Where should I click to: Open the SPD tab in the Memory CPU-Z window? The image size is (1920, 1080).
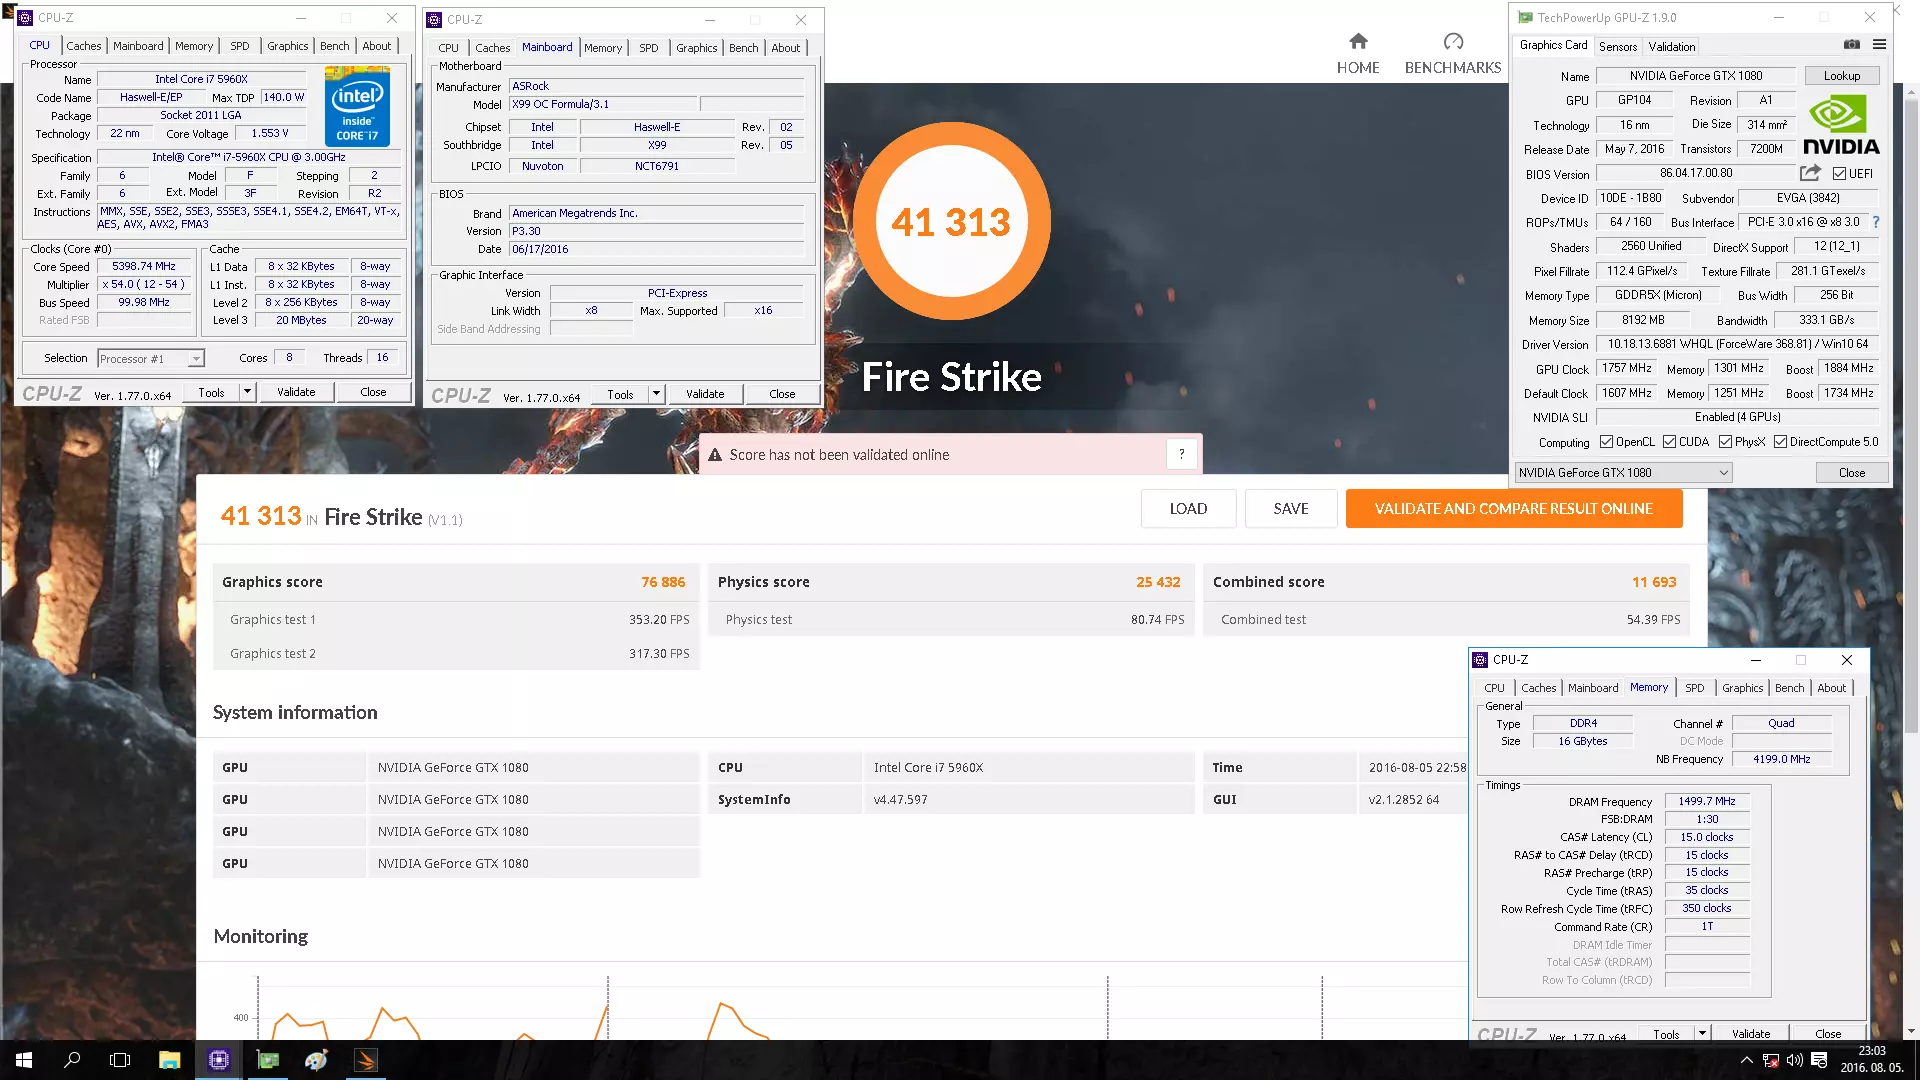pos(1694,688)
